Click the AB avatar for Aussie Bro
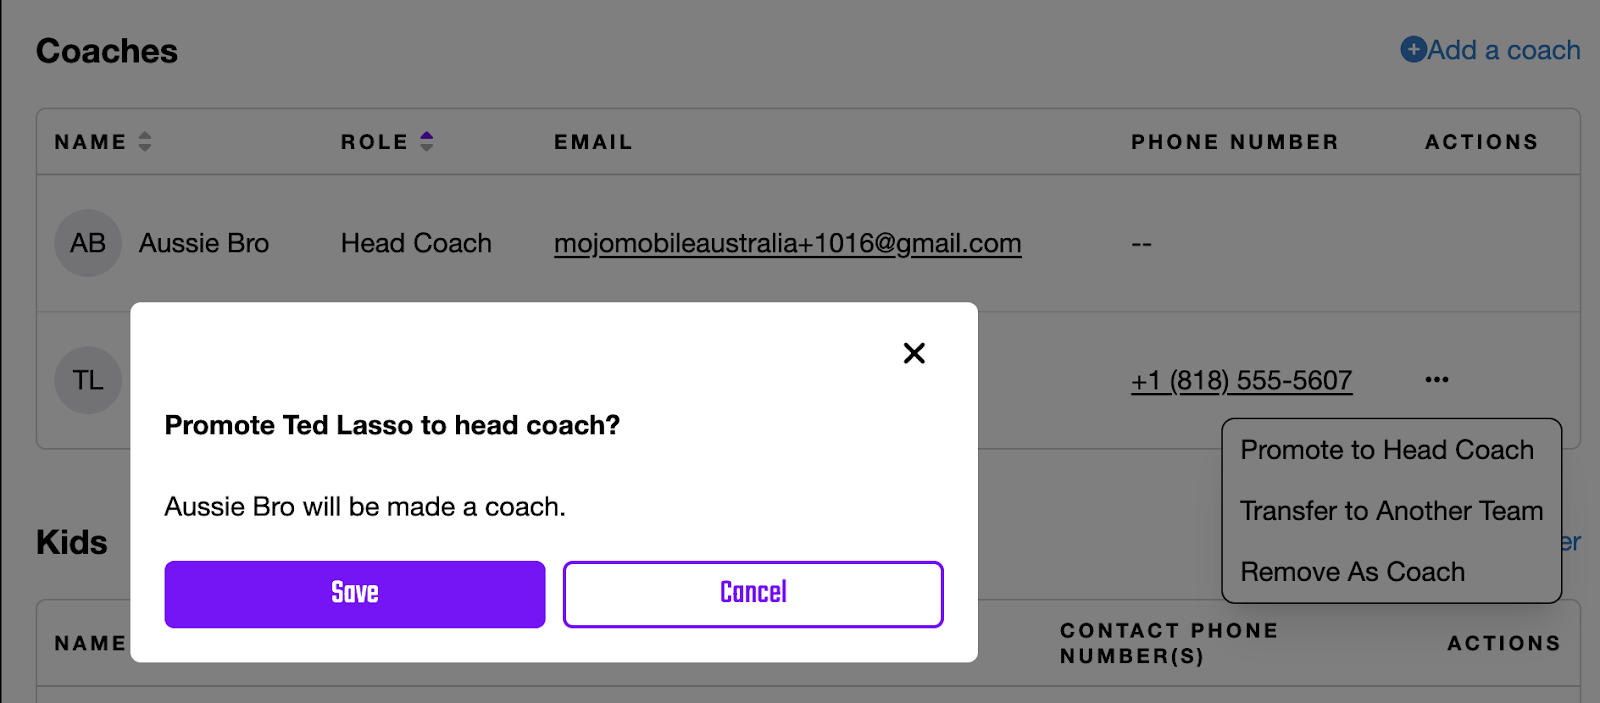Image resolution: width=1600 pixels, height=703 pixels. pos(88,243)
